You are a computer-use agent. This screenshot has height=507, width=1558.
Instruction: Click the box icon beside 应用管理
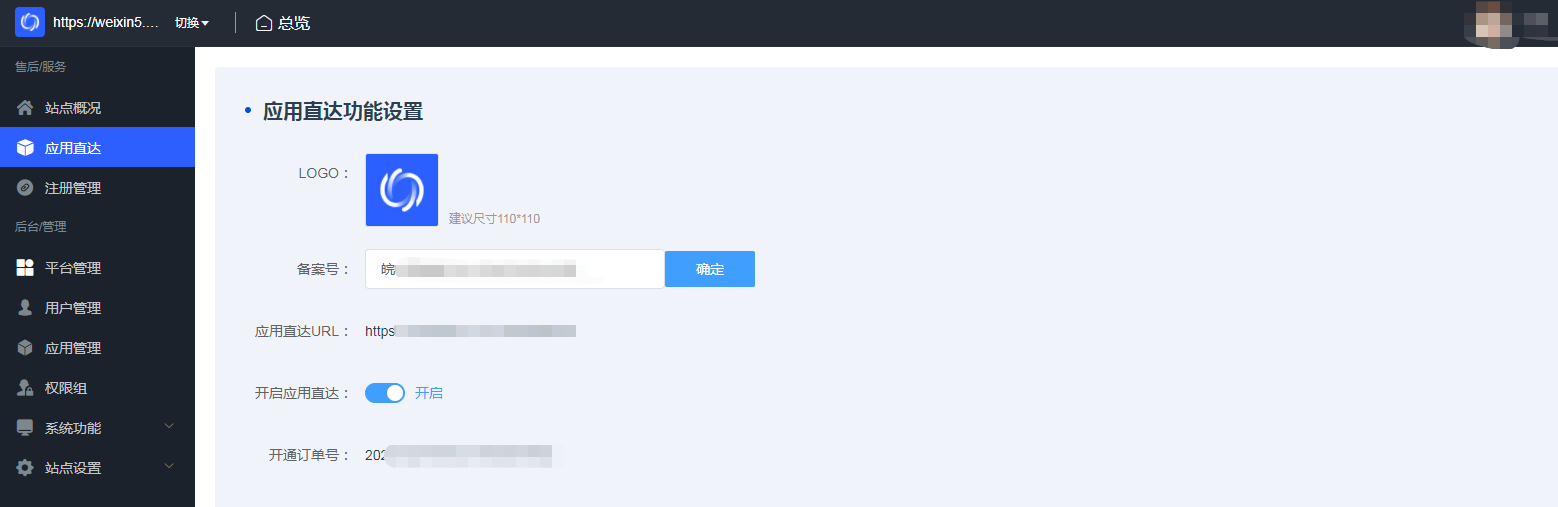[25, 347]
